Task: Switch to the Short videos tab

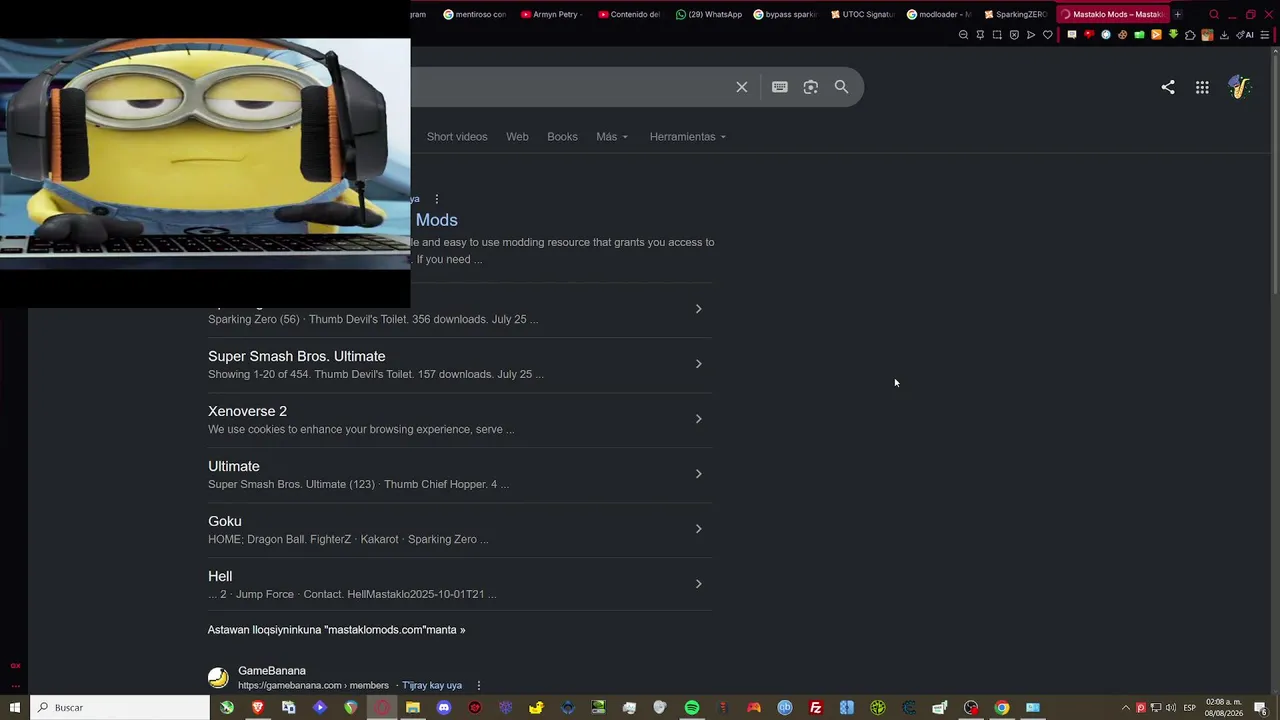Action: 457,137
